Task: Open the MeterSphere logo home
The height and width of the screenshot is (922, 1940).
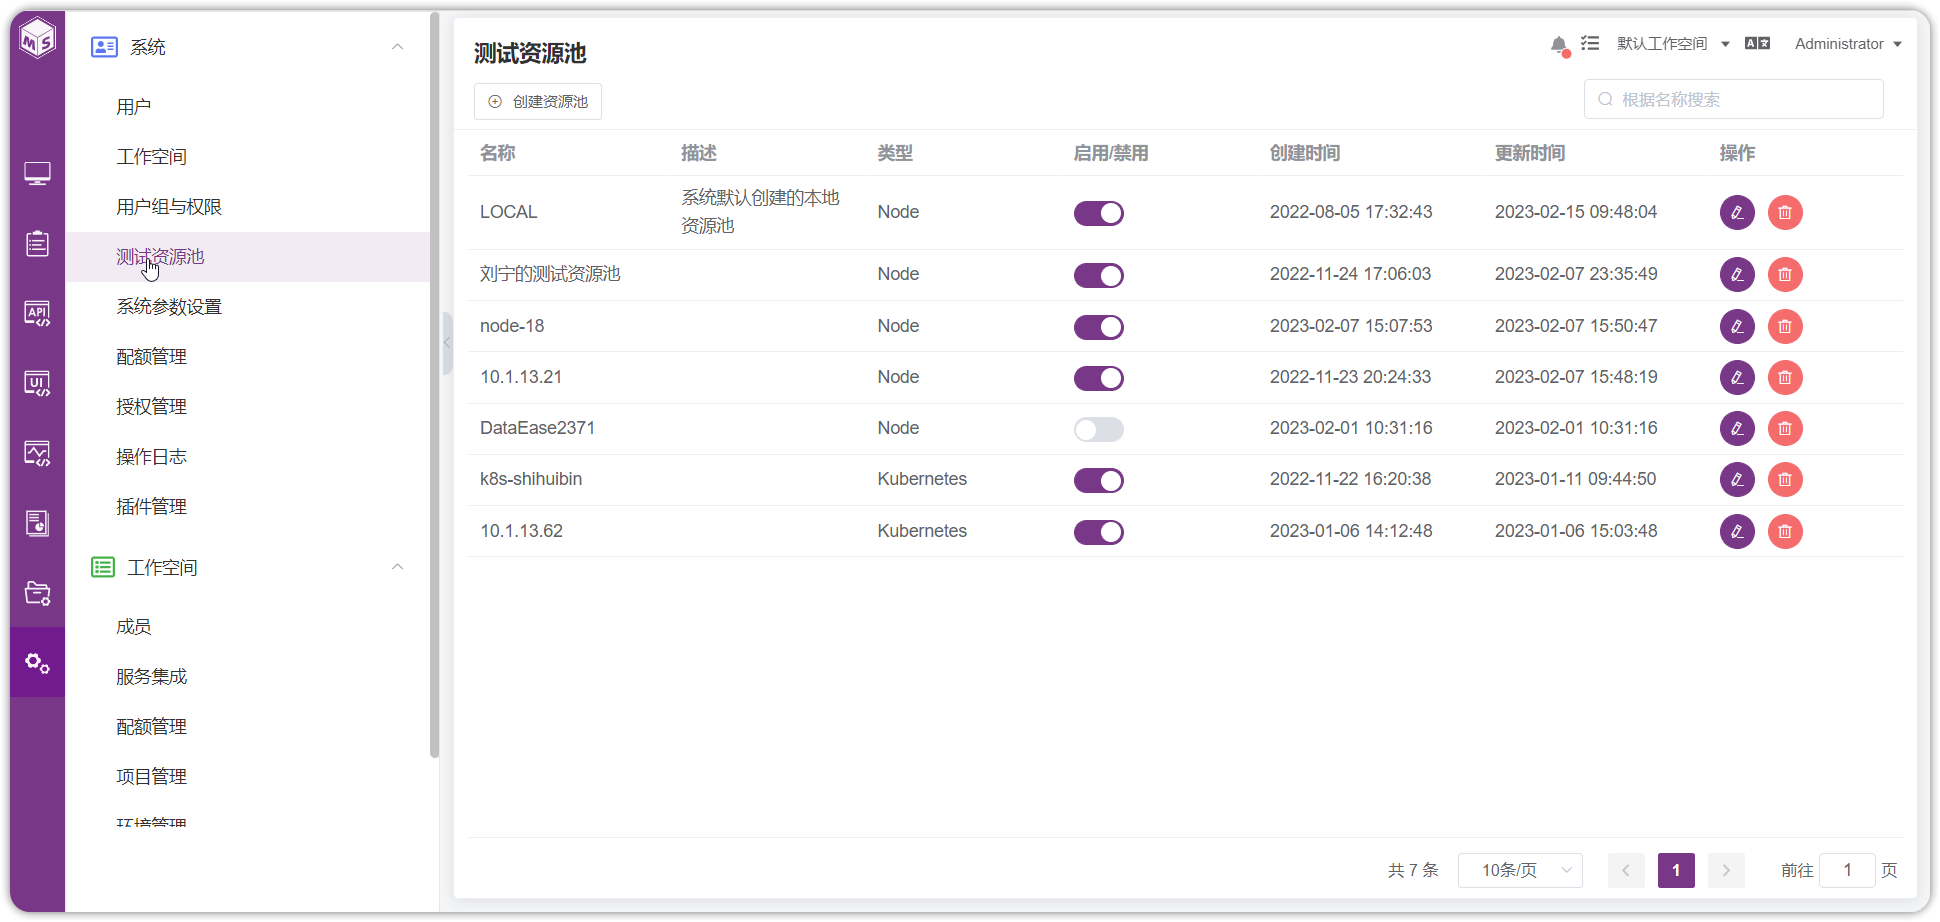Action: (38, 38)
